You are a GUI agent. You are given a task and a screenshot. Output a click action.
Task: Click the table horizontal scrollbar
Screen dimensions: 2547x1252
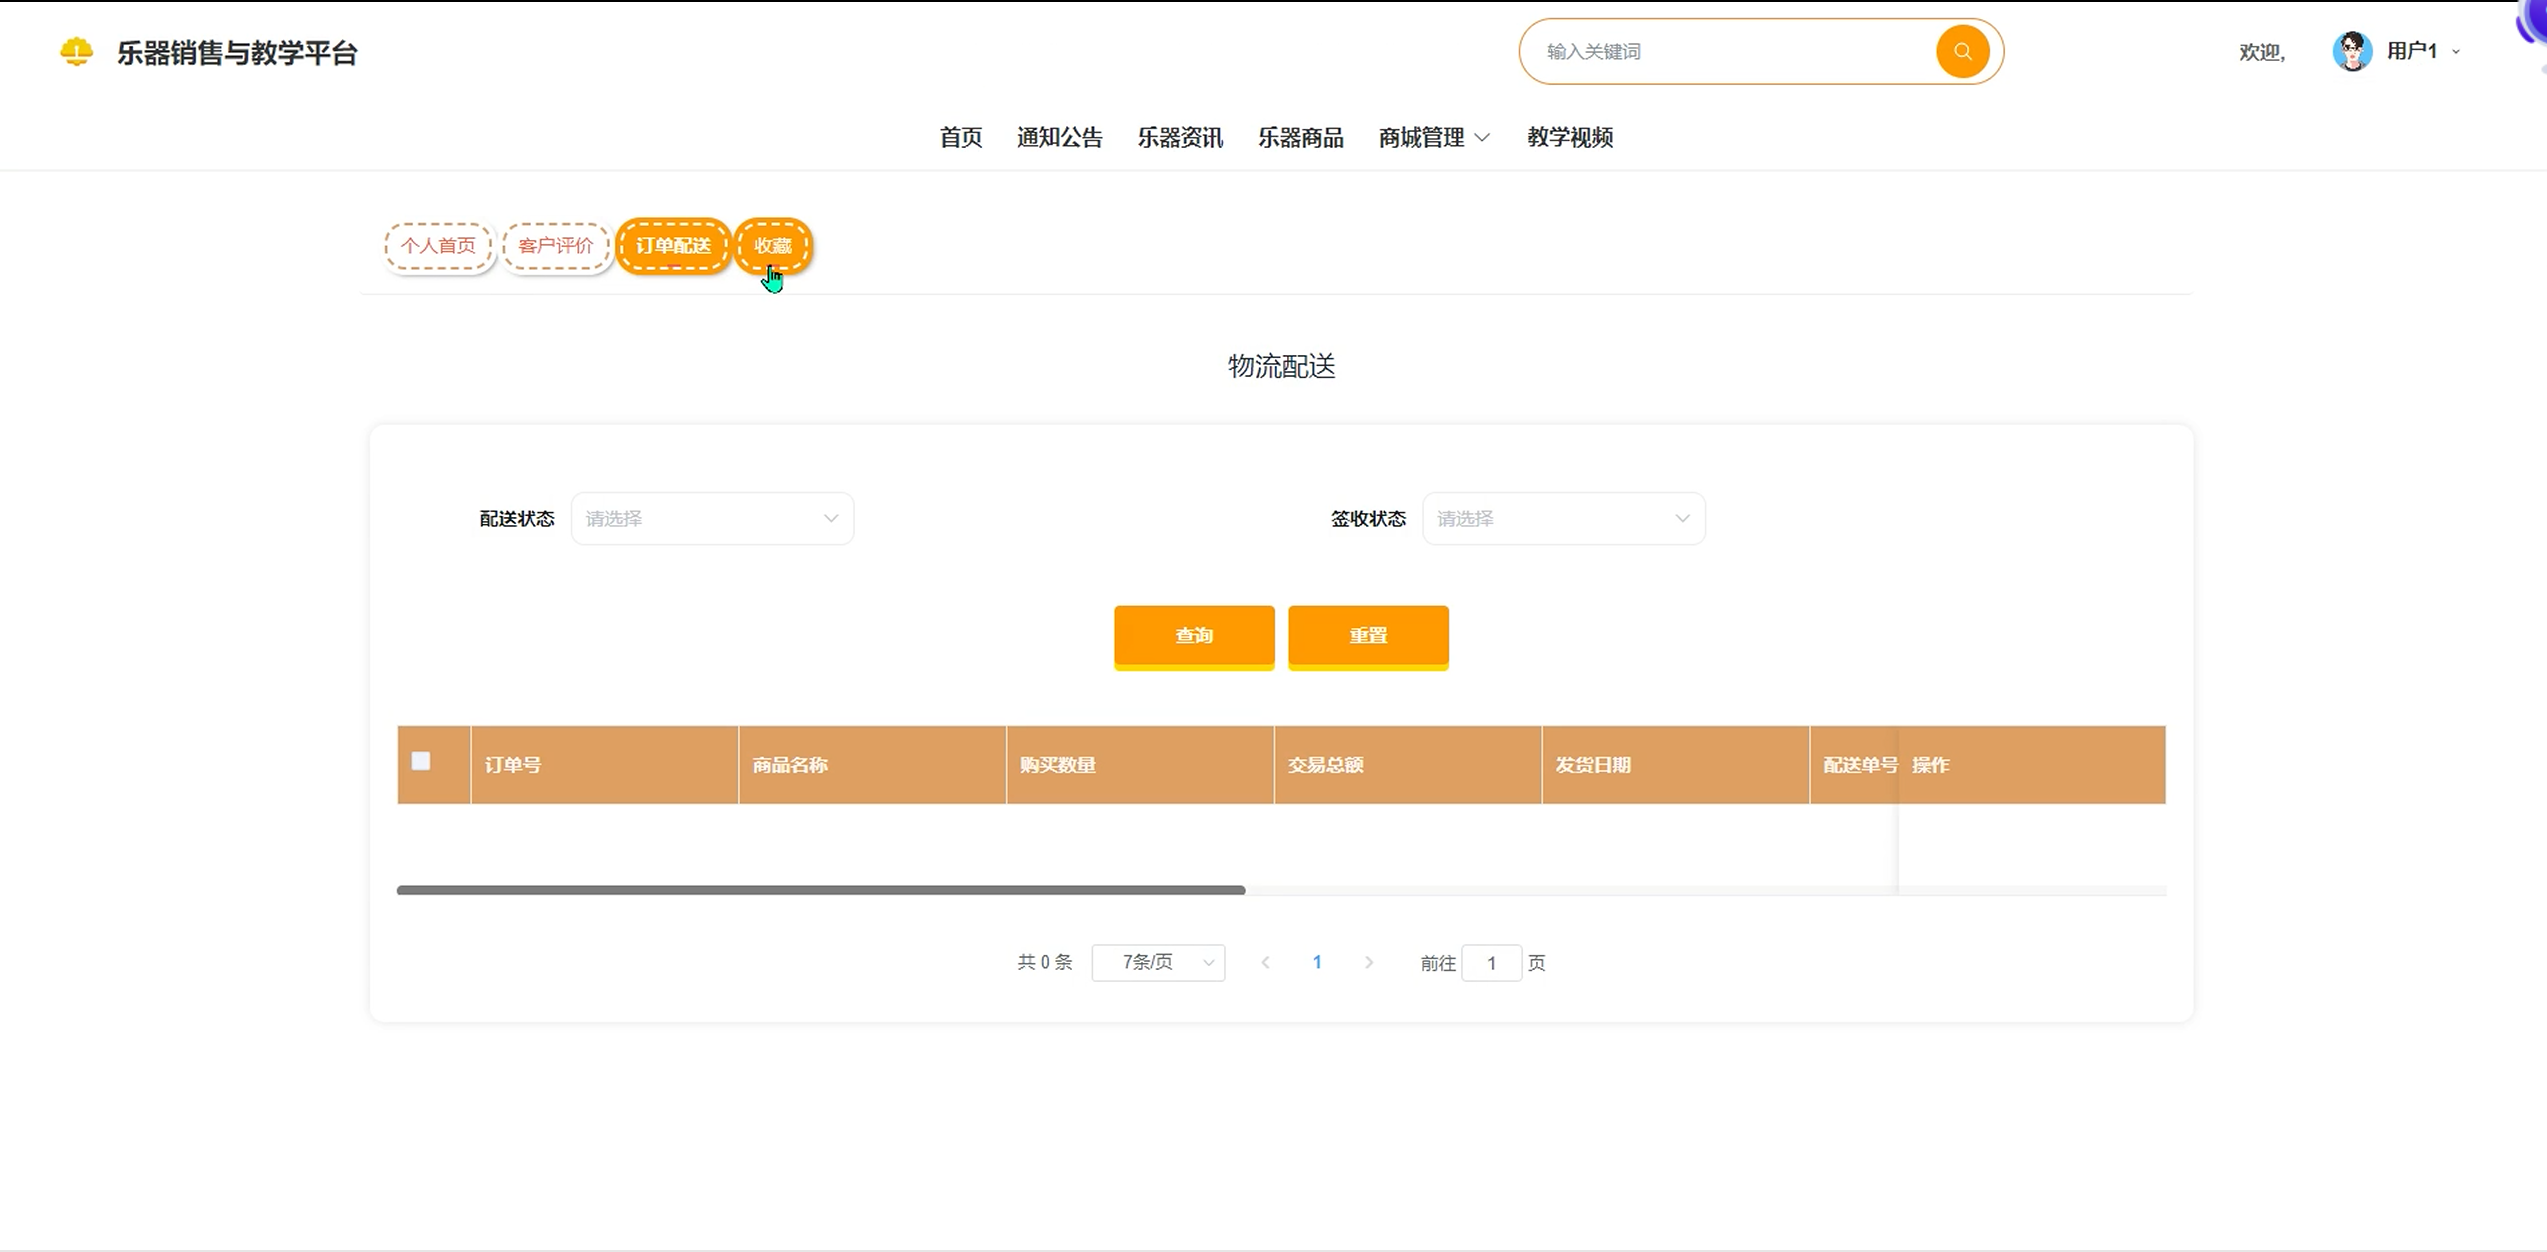[820, 890]
